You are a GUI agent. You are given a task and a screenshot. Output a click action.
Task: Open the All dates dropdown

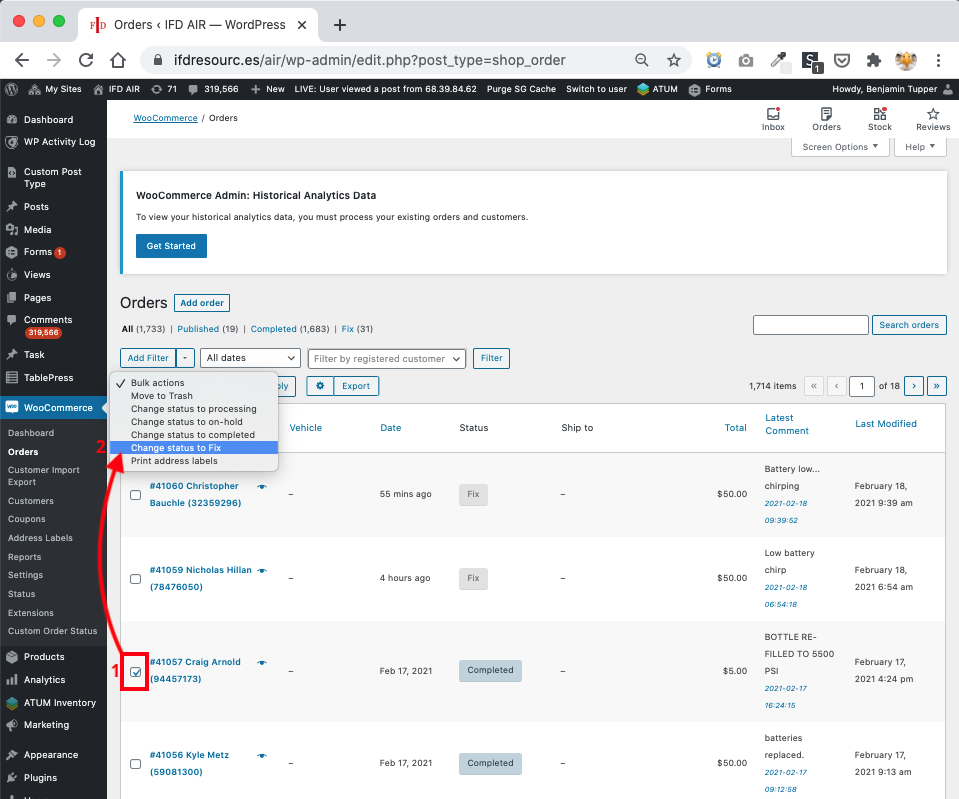point(250,358)
